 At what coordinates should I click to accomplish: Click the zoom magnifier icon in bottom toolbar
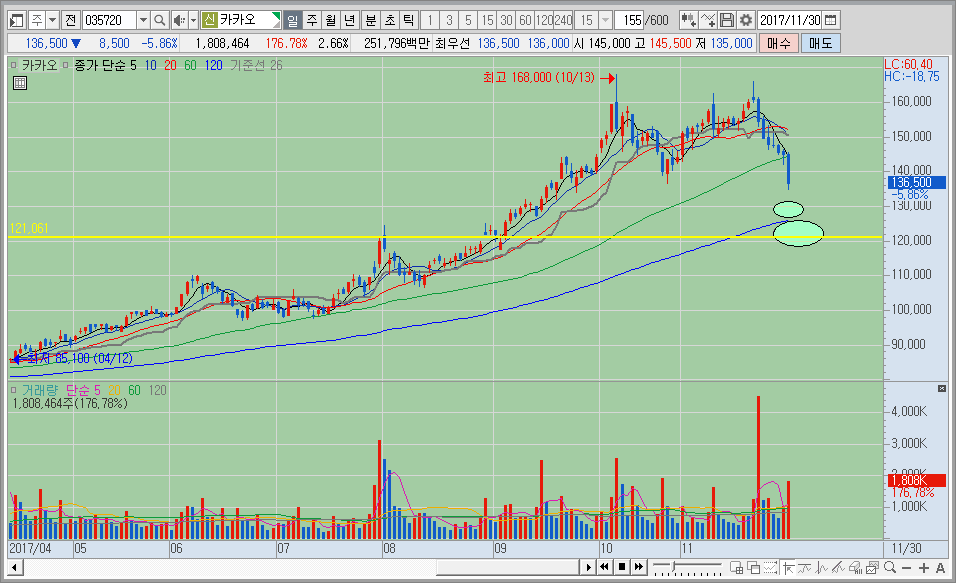[x=890, y=568]
